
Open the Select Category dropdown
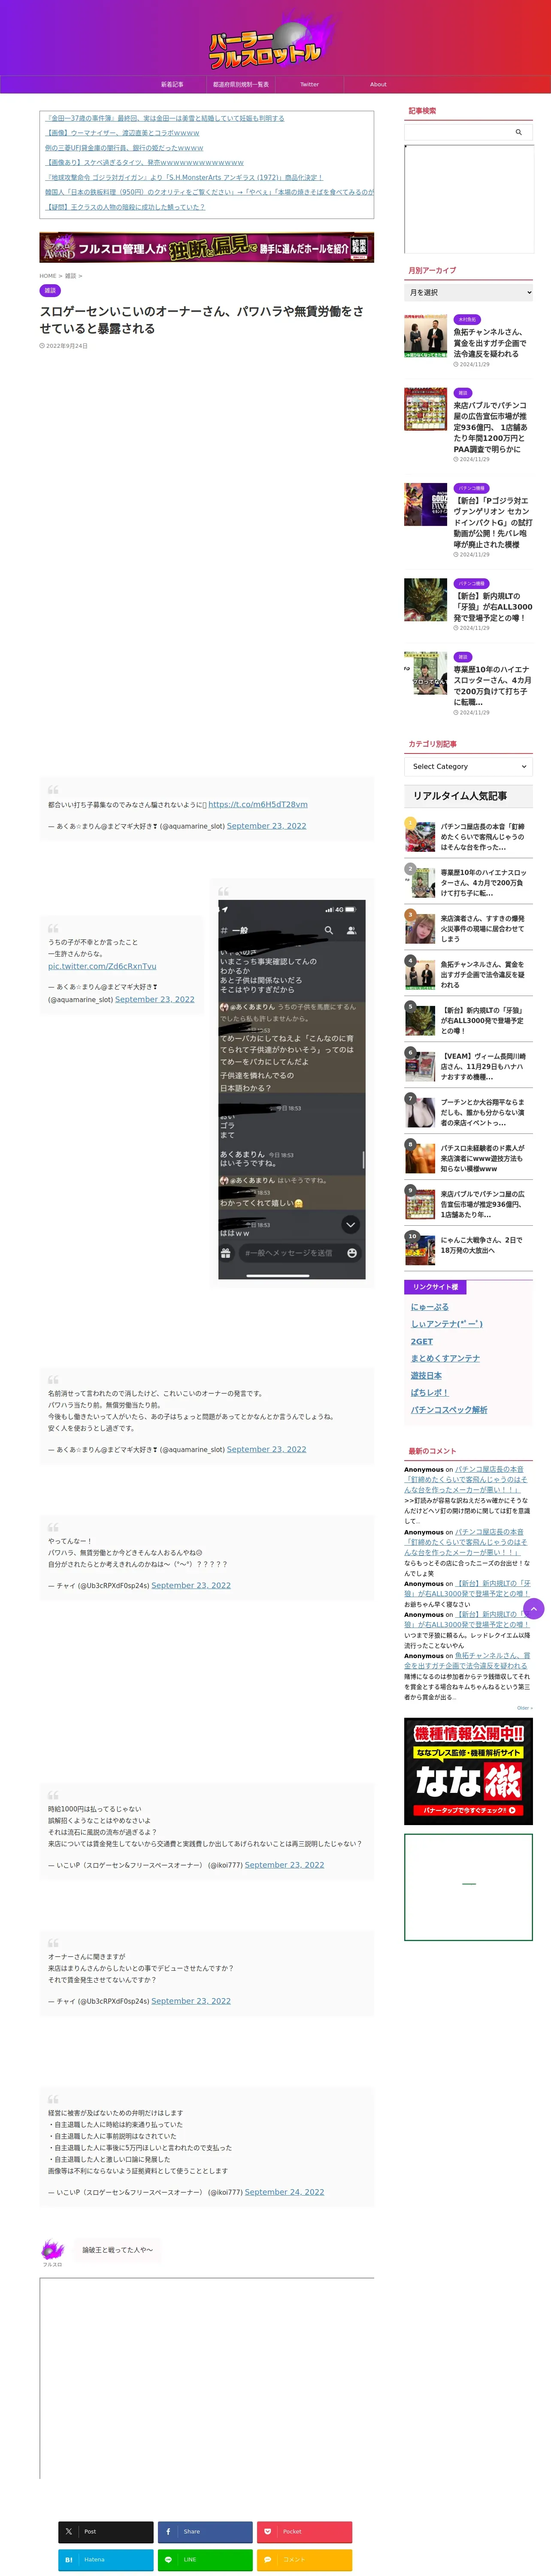pos(468,766)
